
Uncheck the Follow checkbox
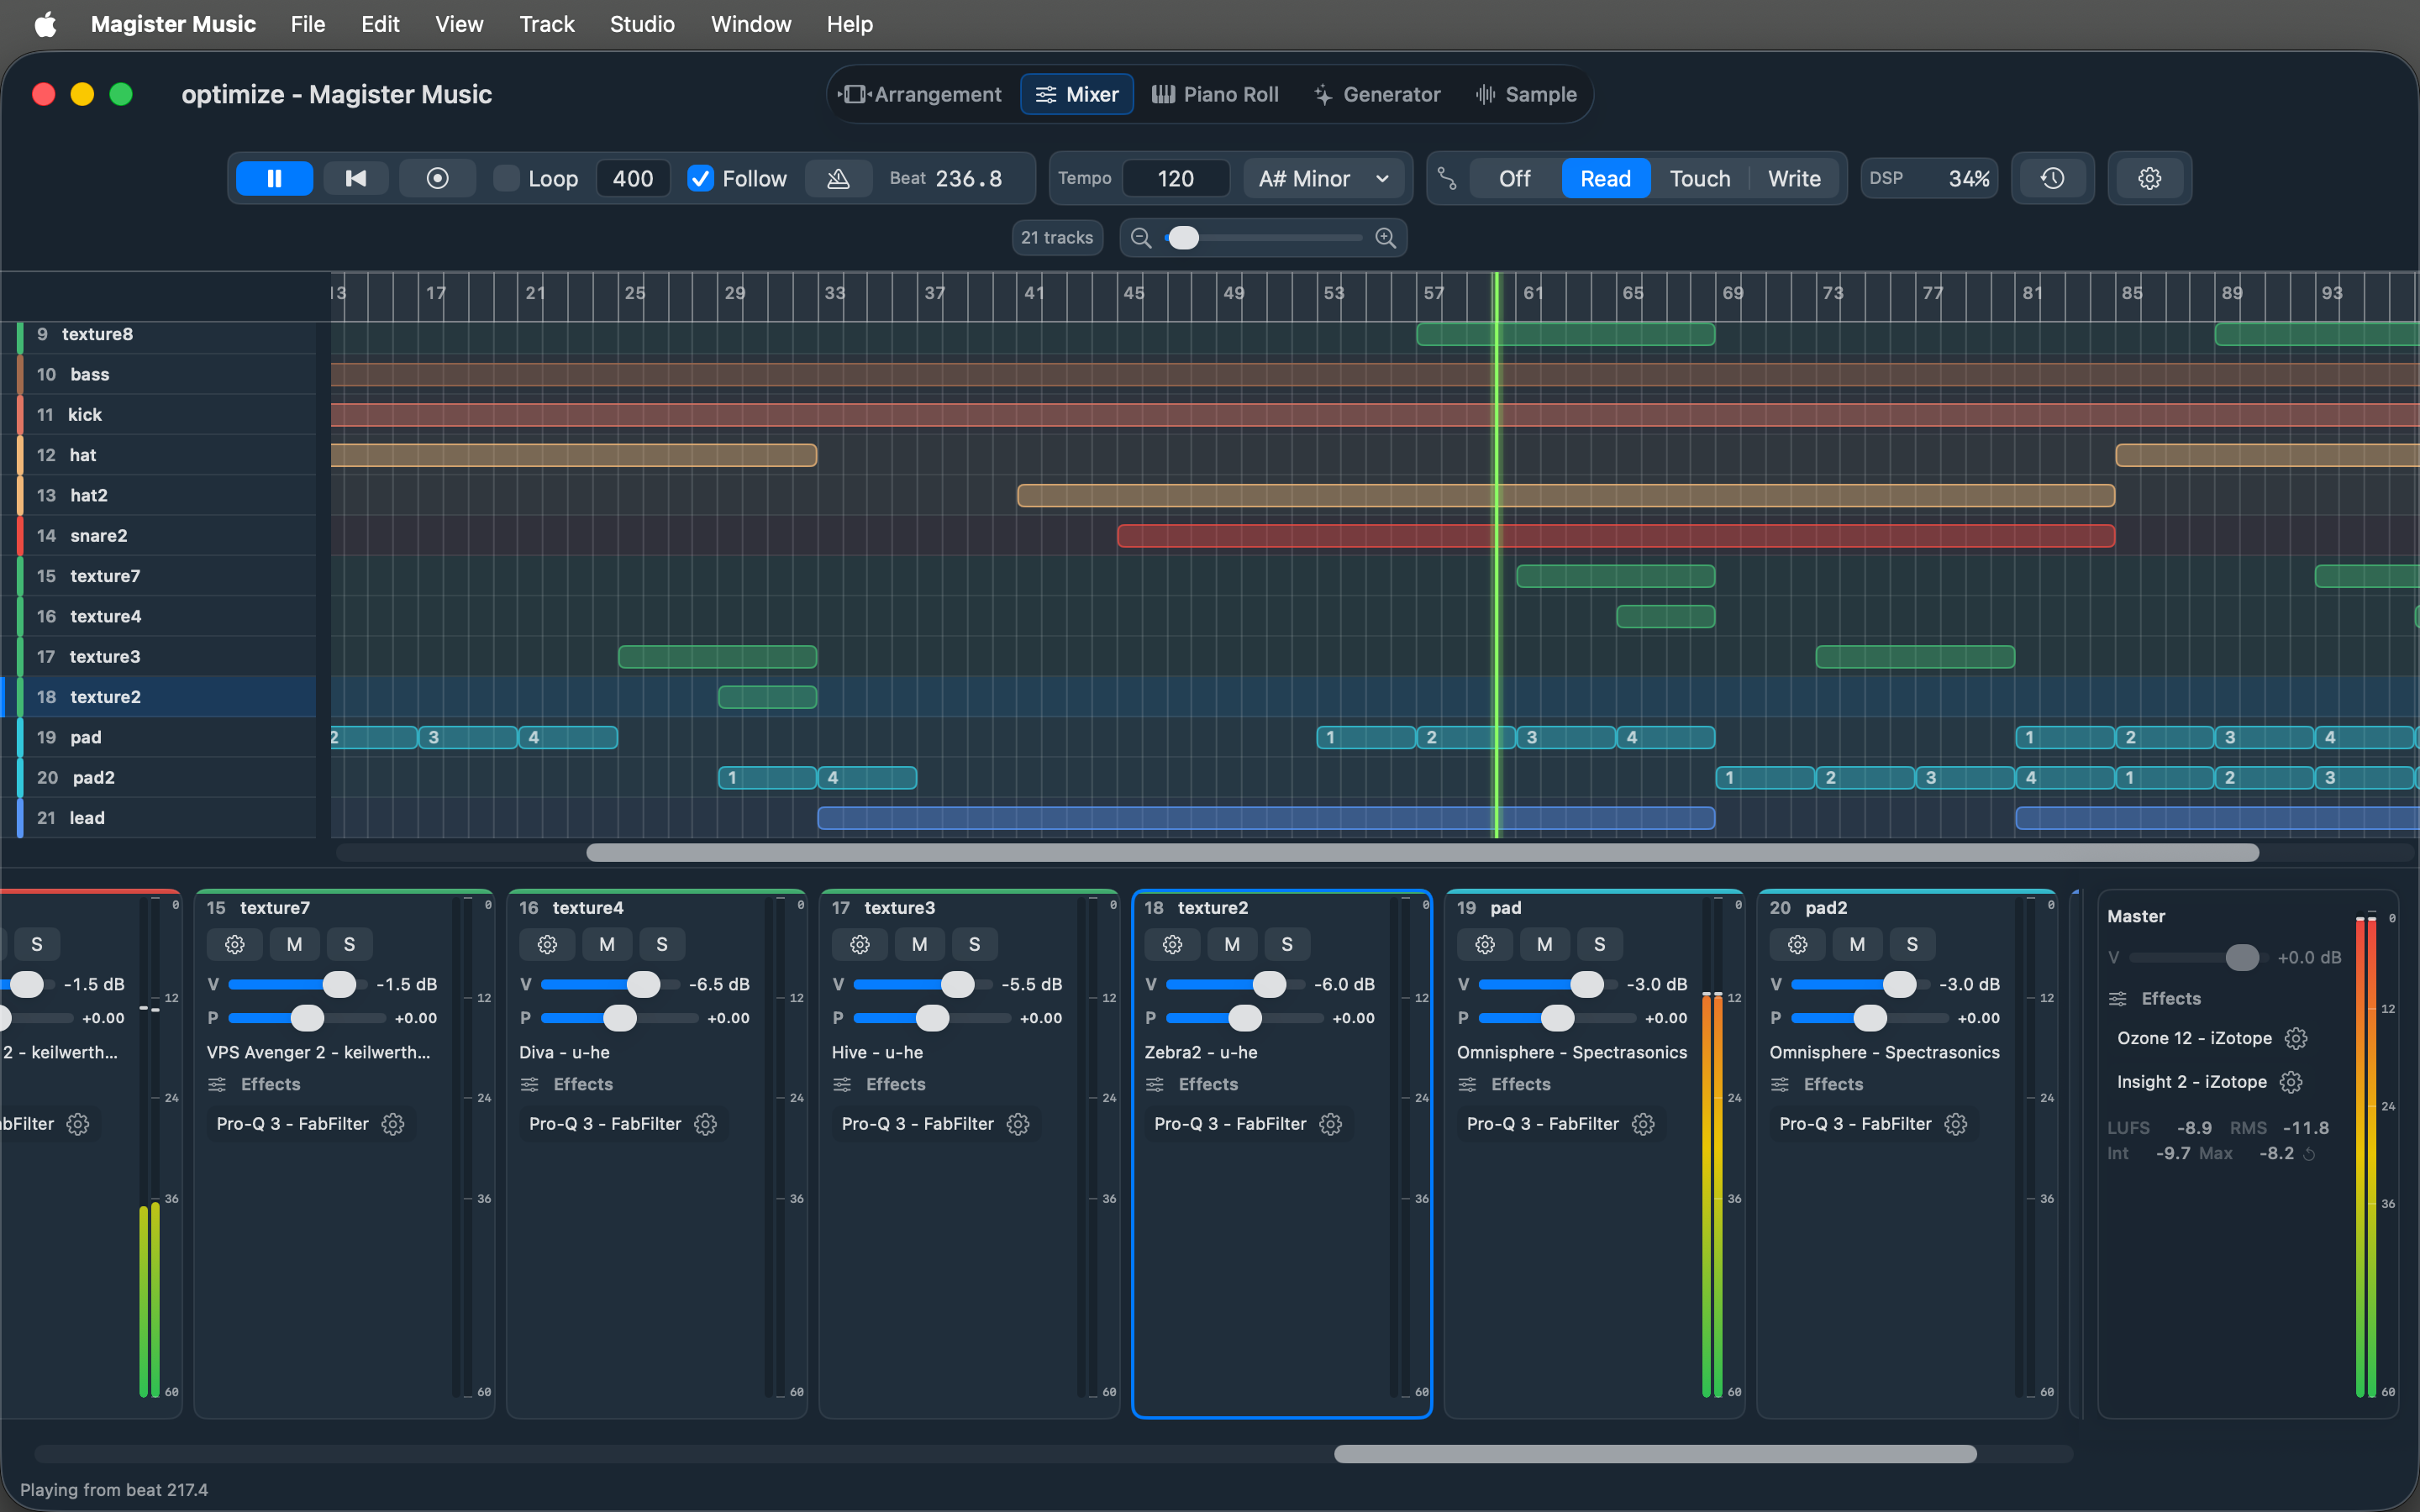coord(700,178)
